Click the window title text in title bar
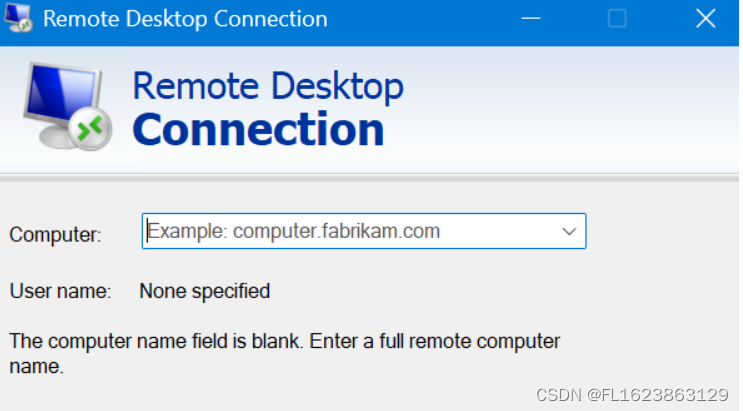 [x=185, y=18]
